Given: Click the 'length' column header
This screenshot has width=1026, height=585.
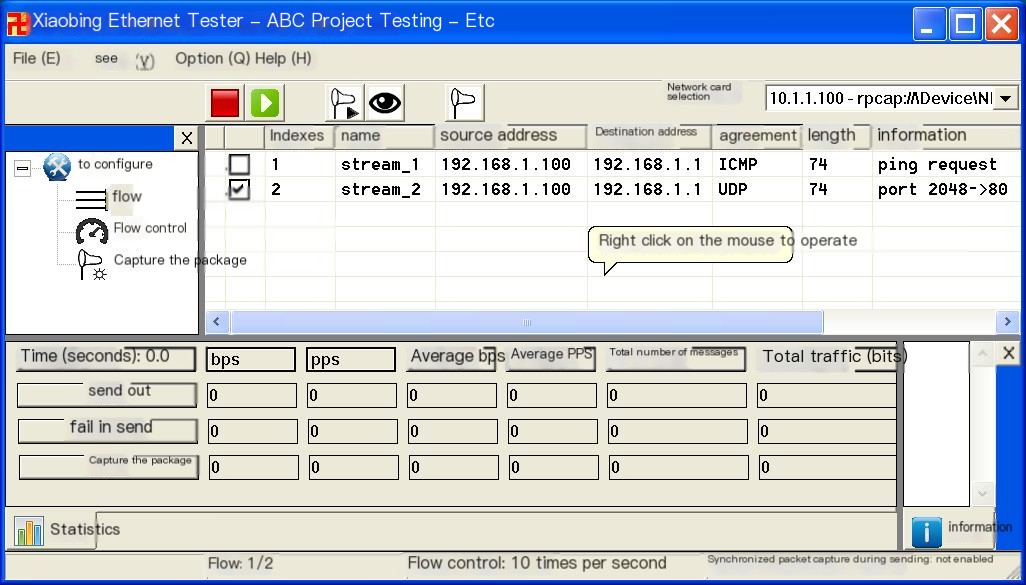Looking at the screenshot, I should point(837,135).
